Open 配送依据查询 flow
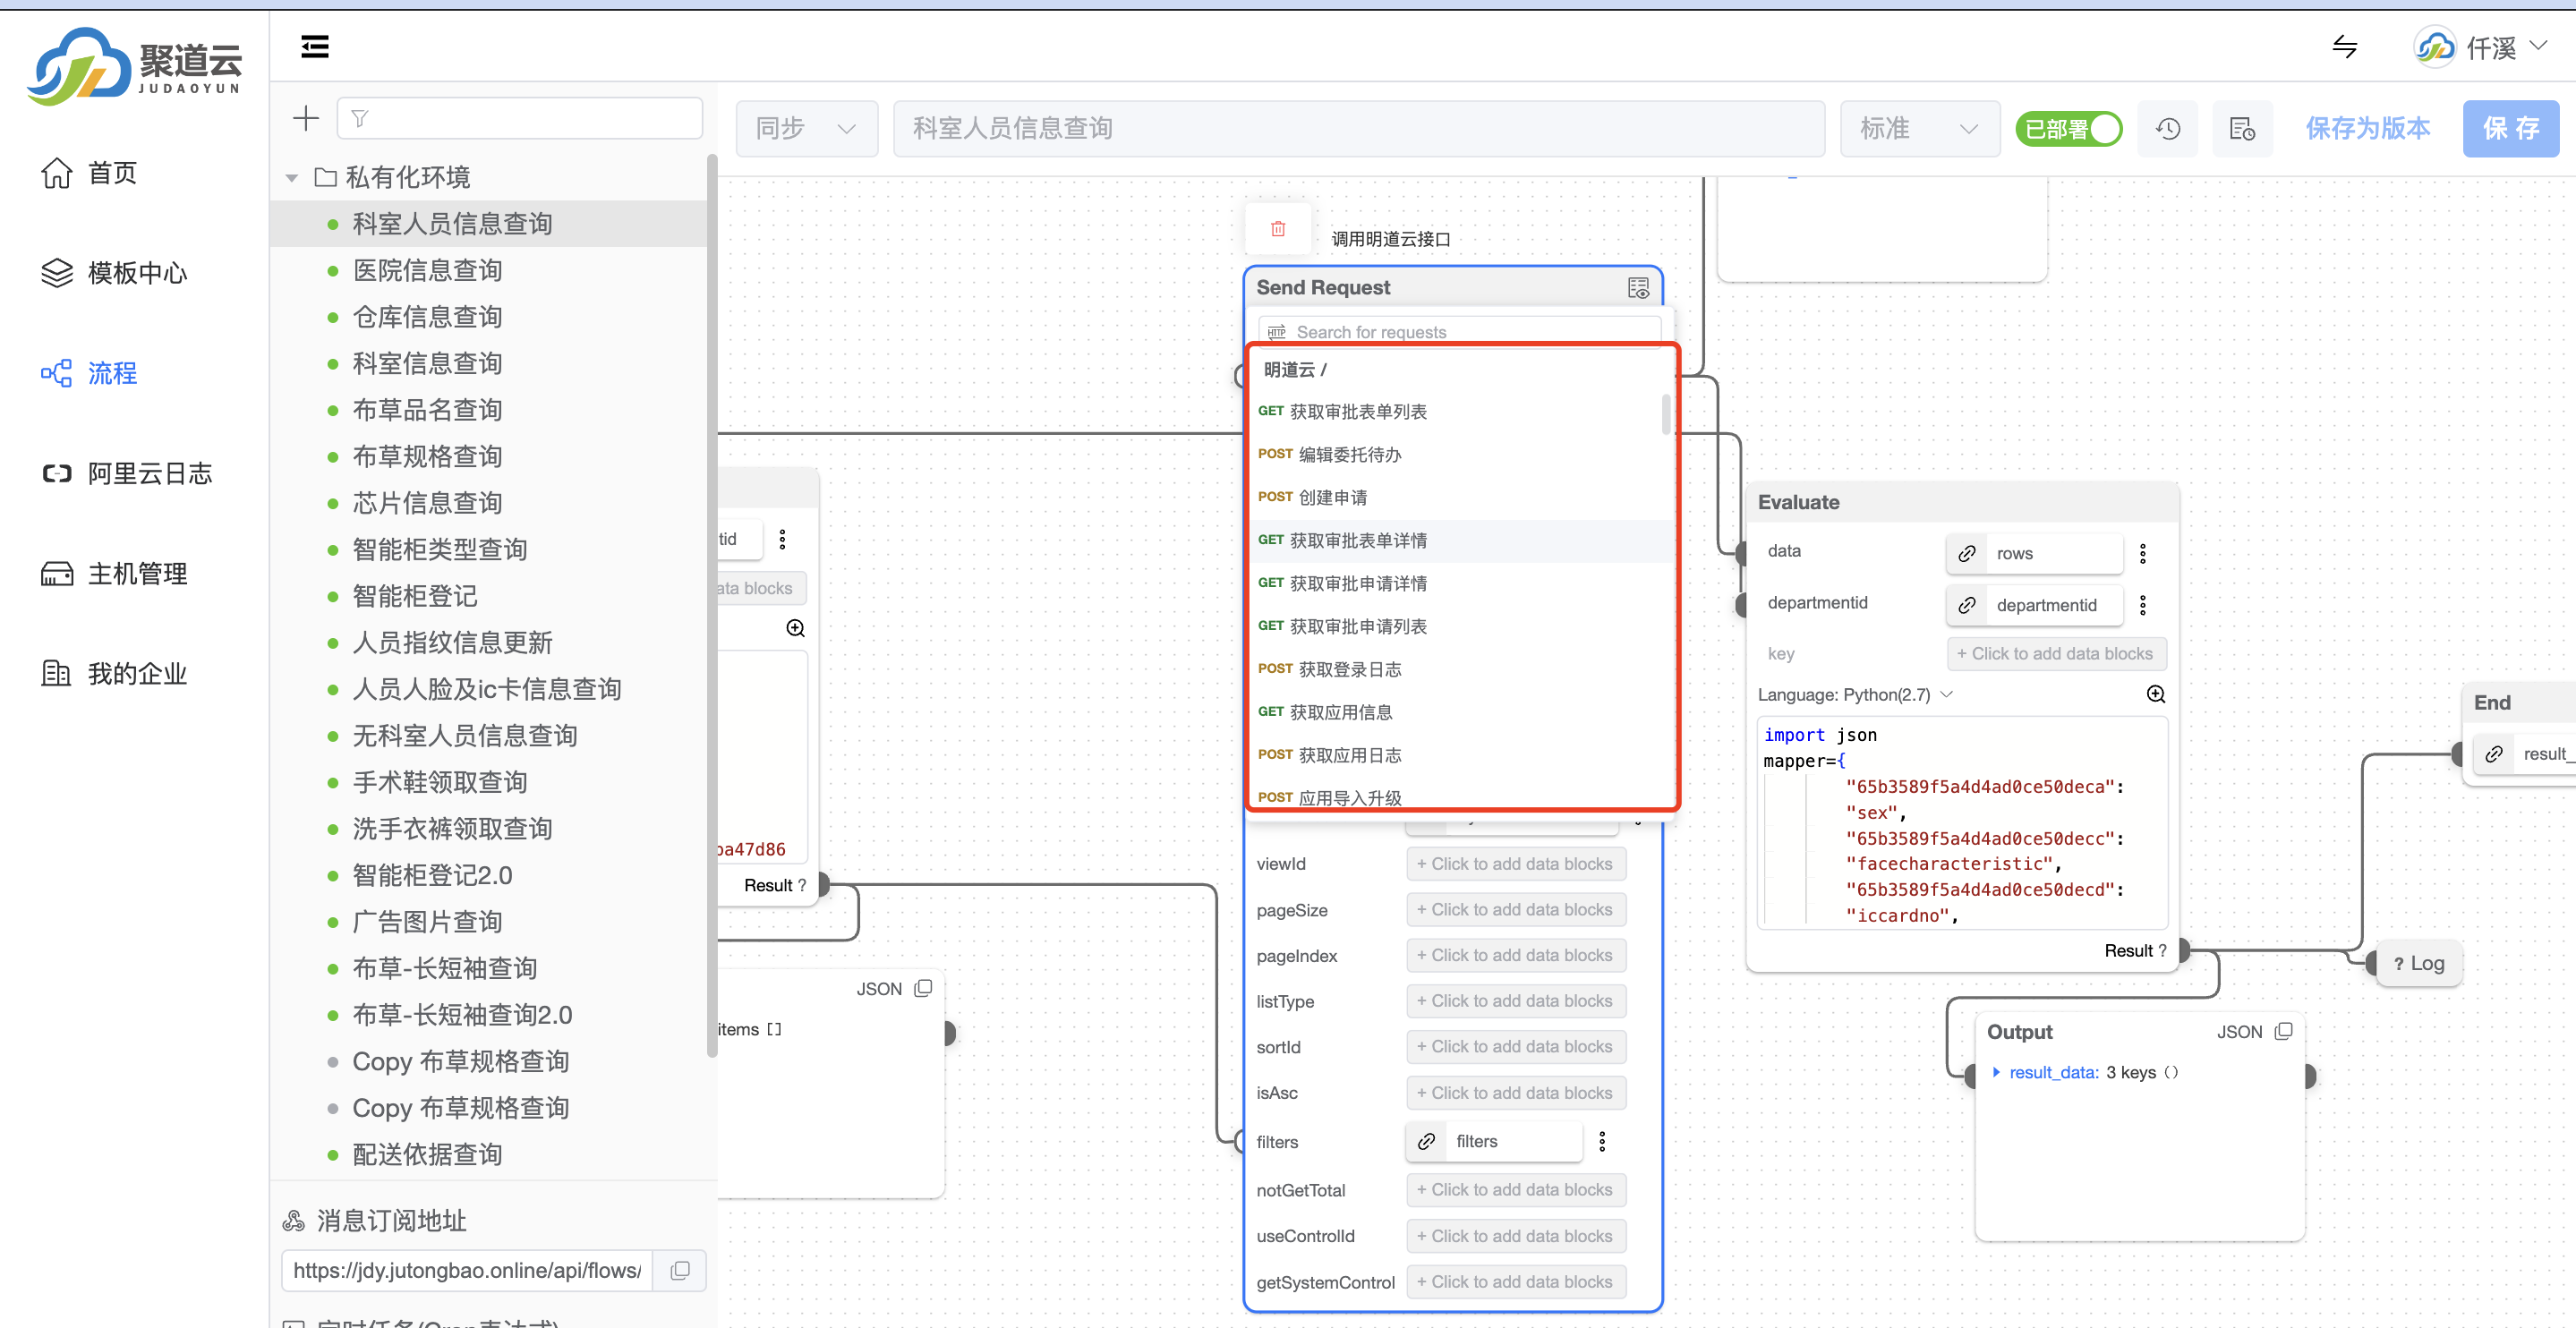 427,1155
